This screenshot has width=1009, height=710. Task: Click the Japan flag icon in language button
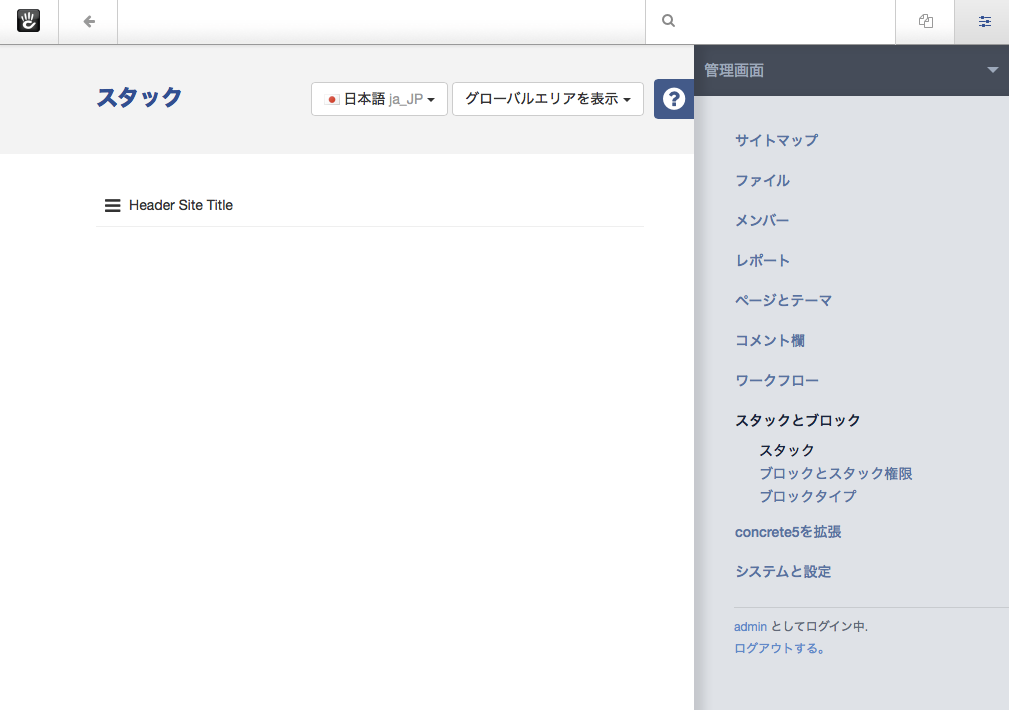(x=332, y=100)
